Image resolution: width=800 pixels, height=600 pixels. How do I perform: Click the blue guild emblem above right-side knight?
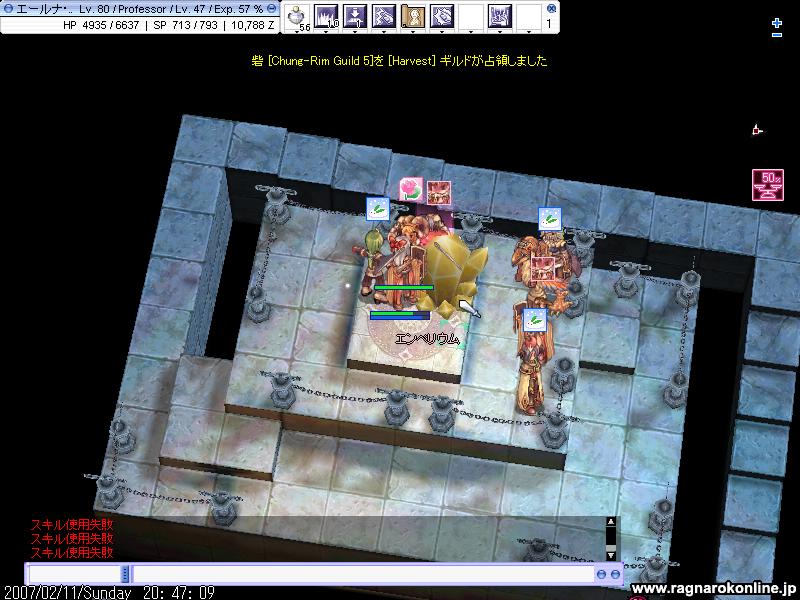(x=550, y=219)
